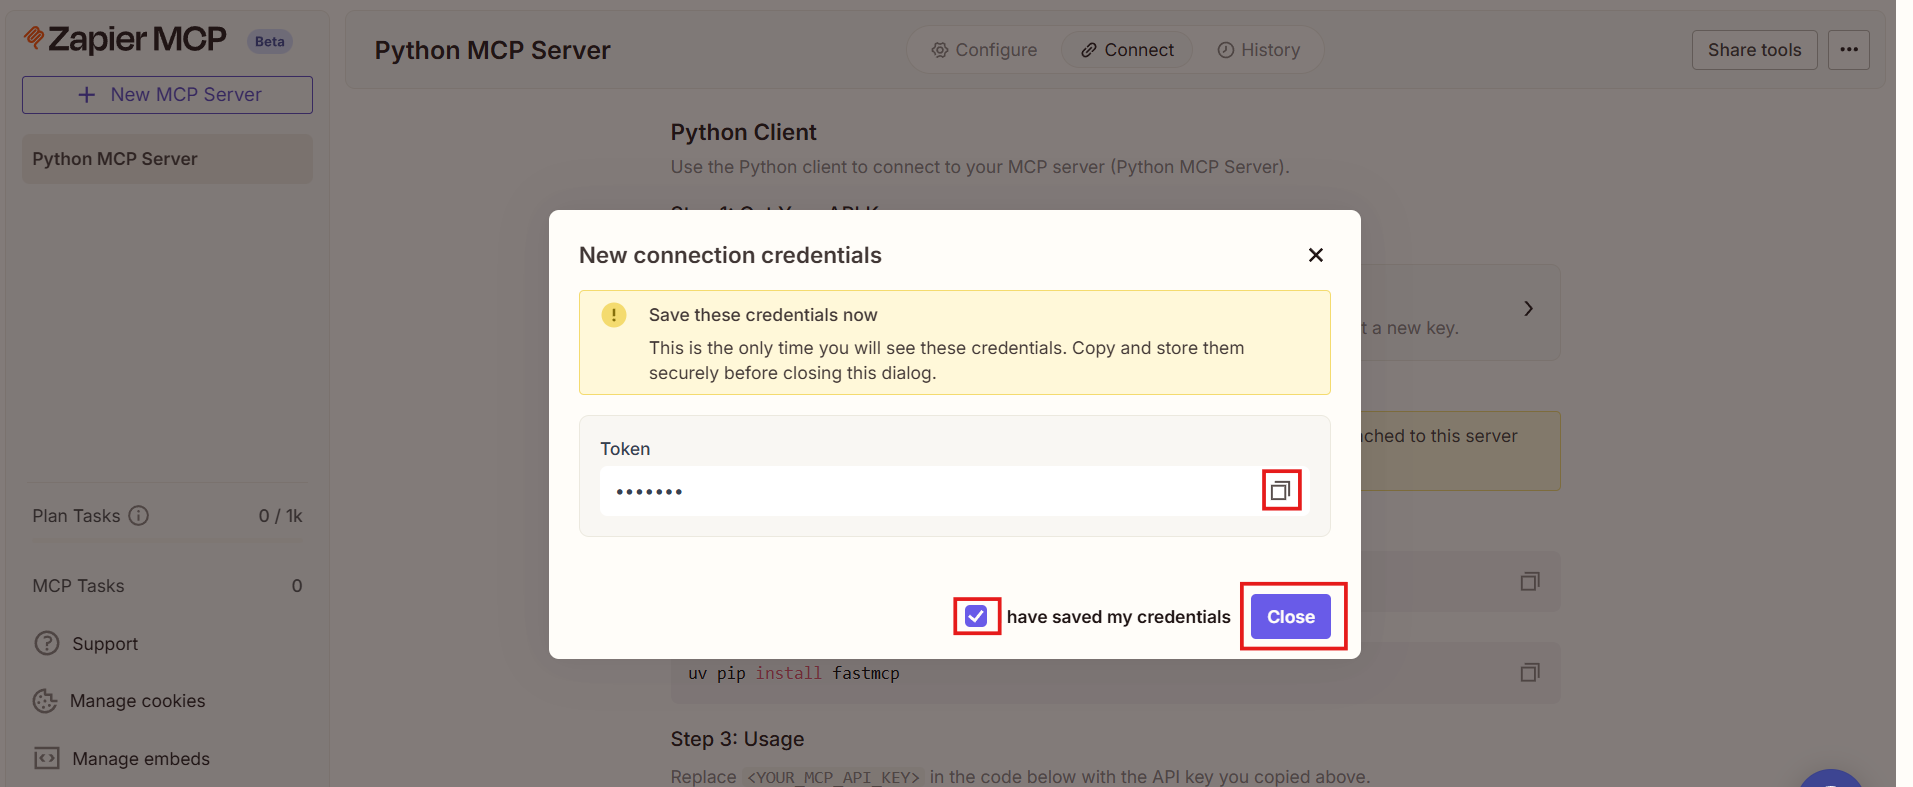Close the credentials dialog with X icon

click(x=1315, y=255)
